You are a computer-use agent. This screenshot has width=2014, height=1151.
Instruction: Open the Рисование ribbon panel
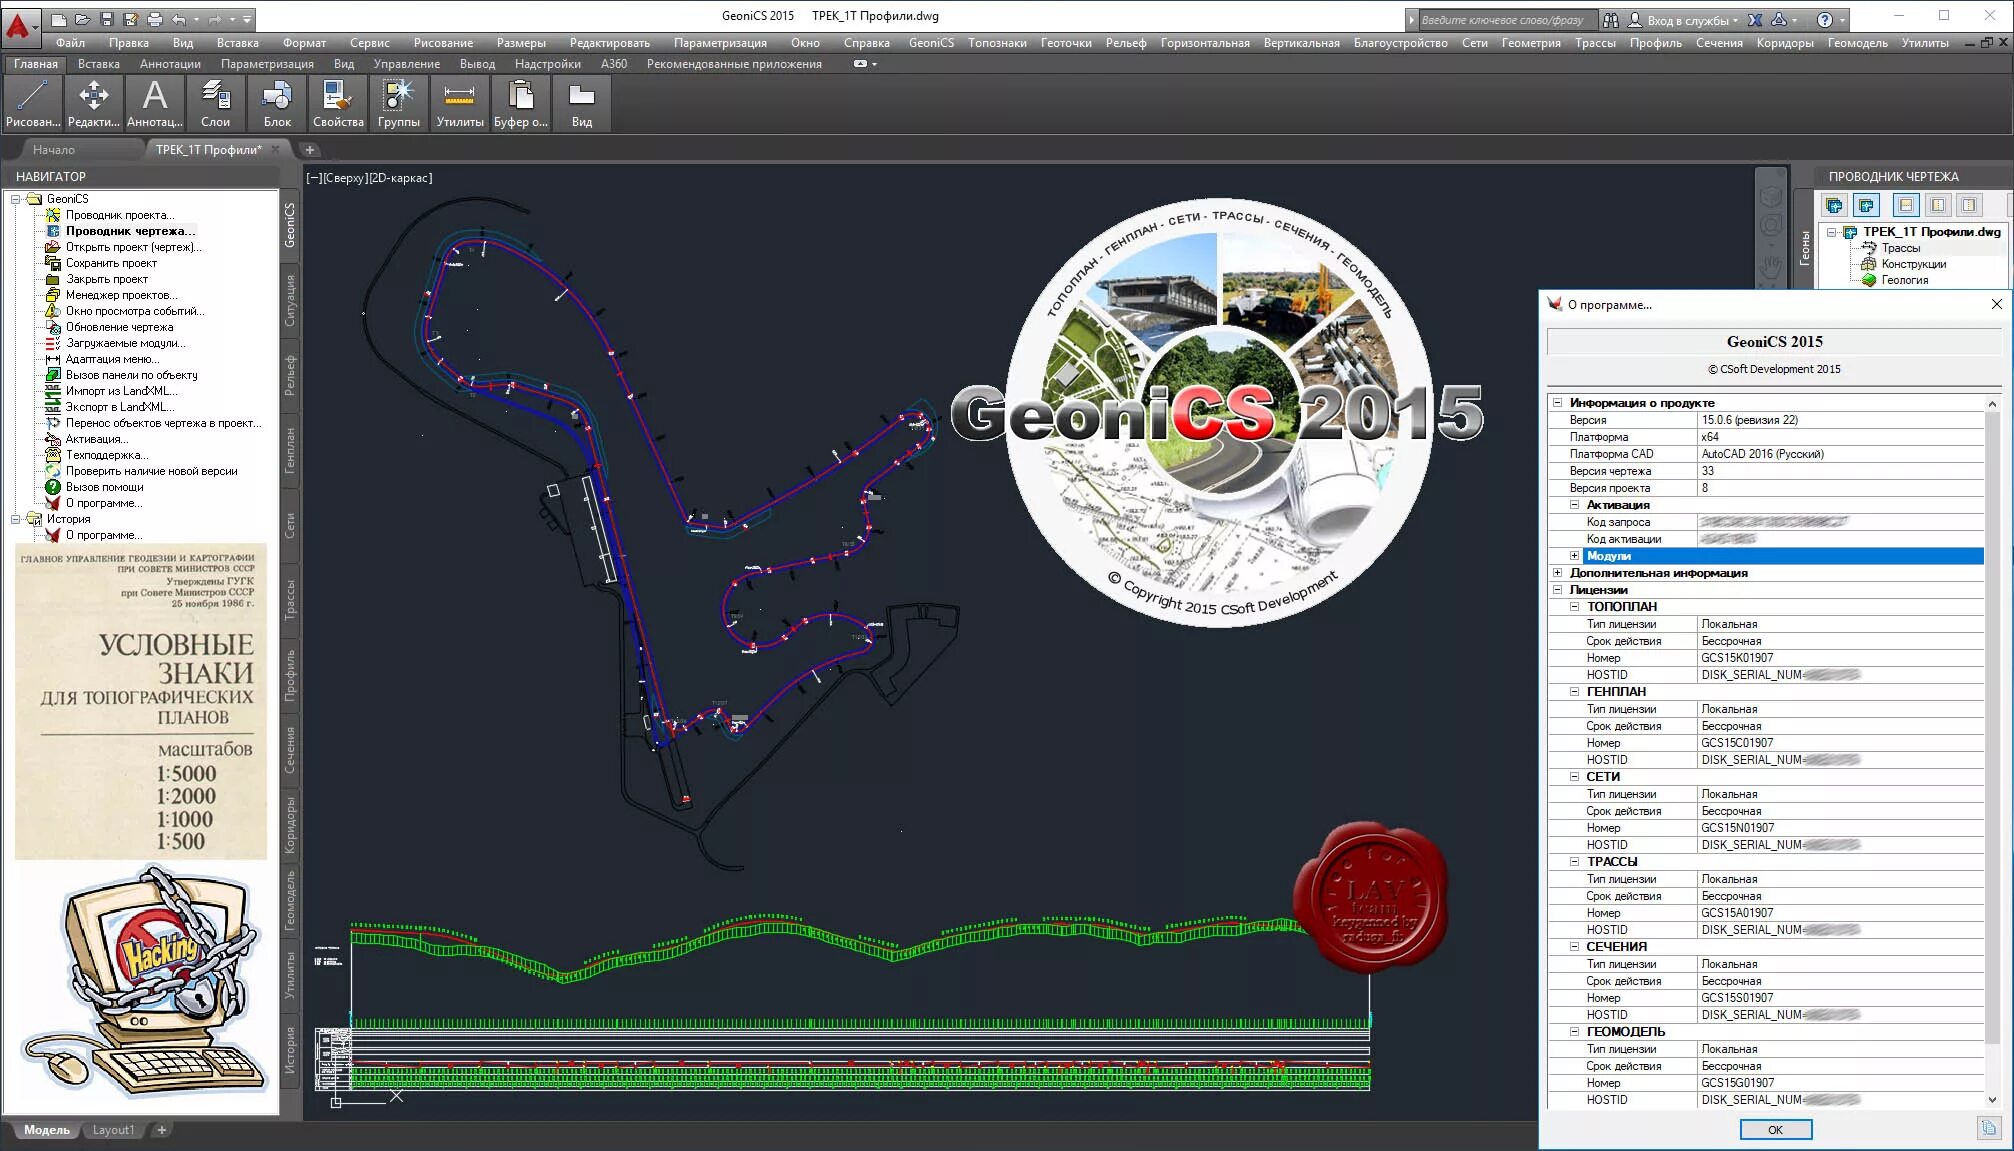(33, 104)
